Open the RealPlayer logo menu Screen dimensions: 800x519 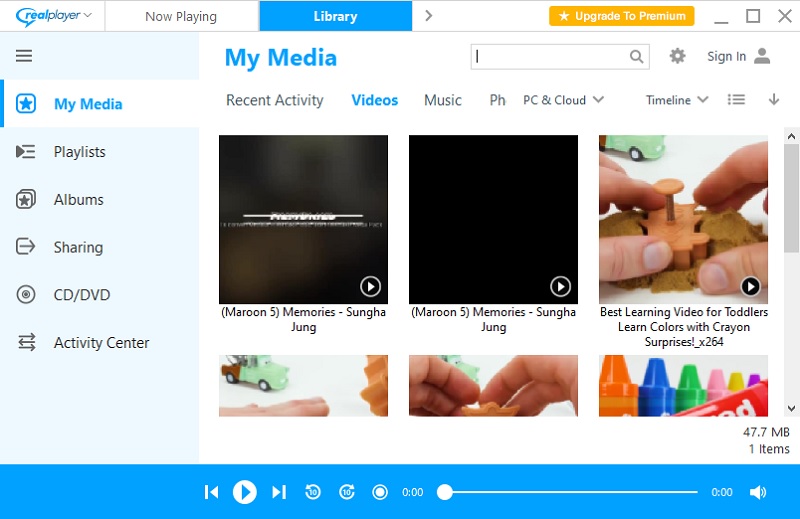[54, 16]
